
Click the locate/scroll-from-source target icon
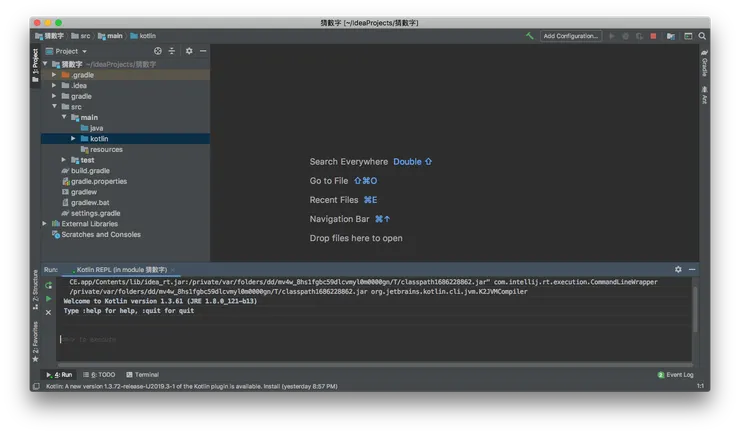click(x=157, y=51)
